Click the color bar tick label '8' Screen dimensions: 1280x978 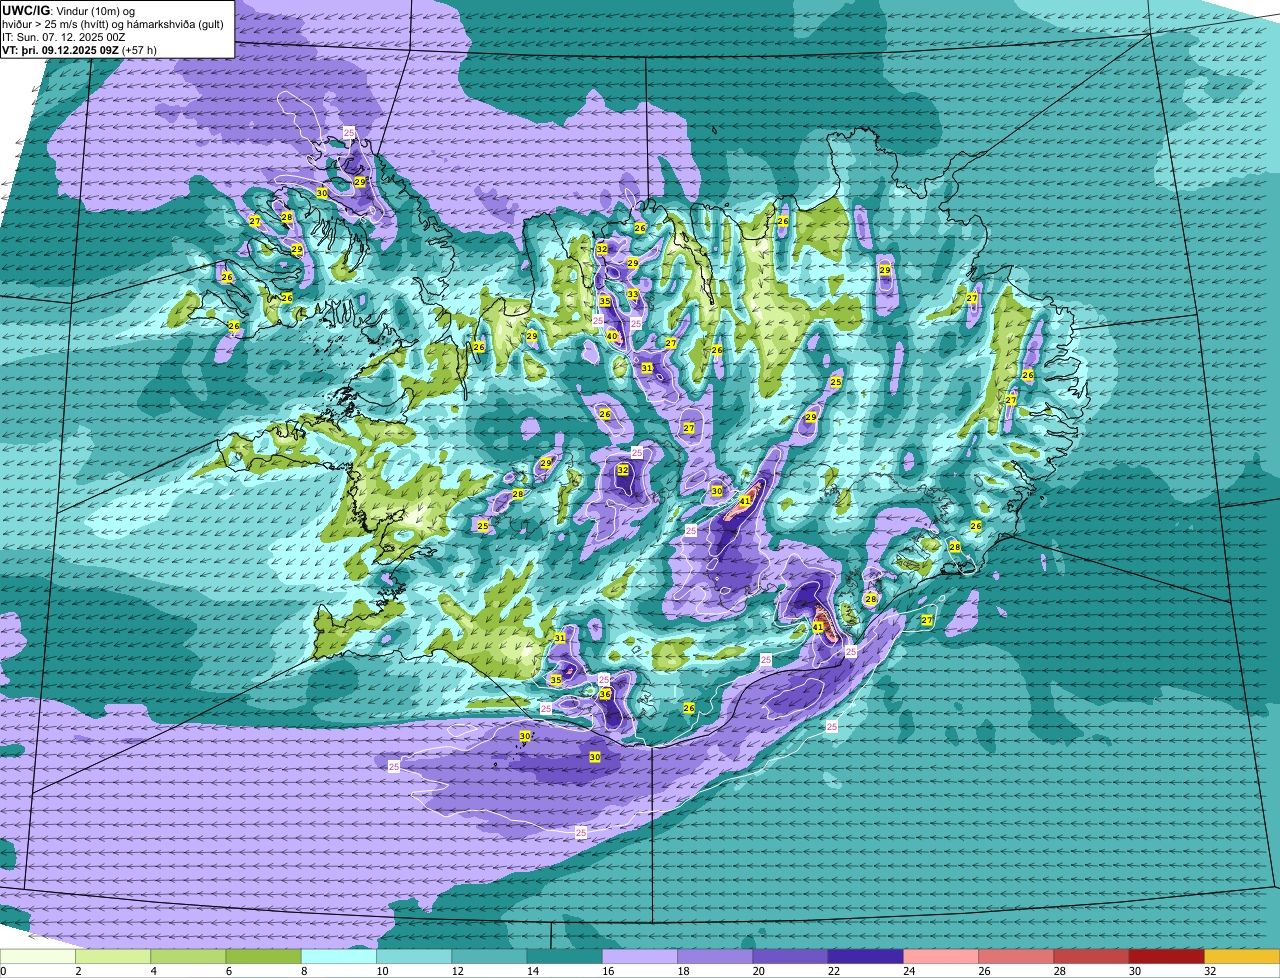302,971
